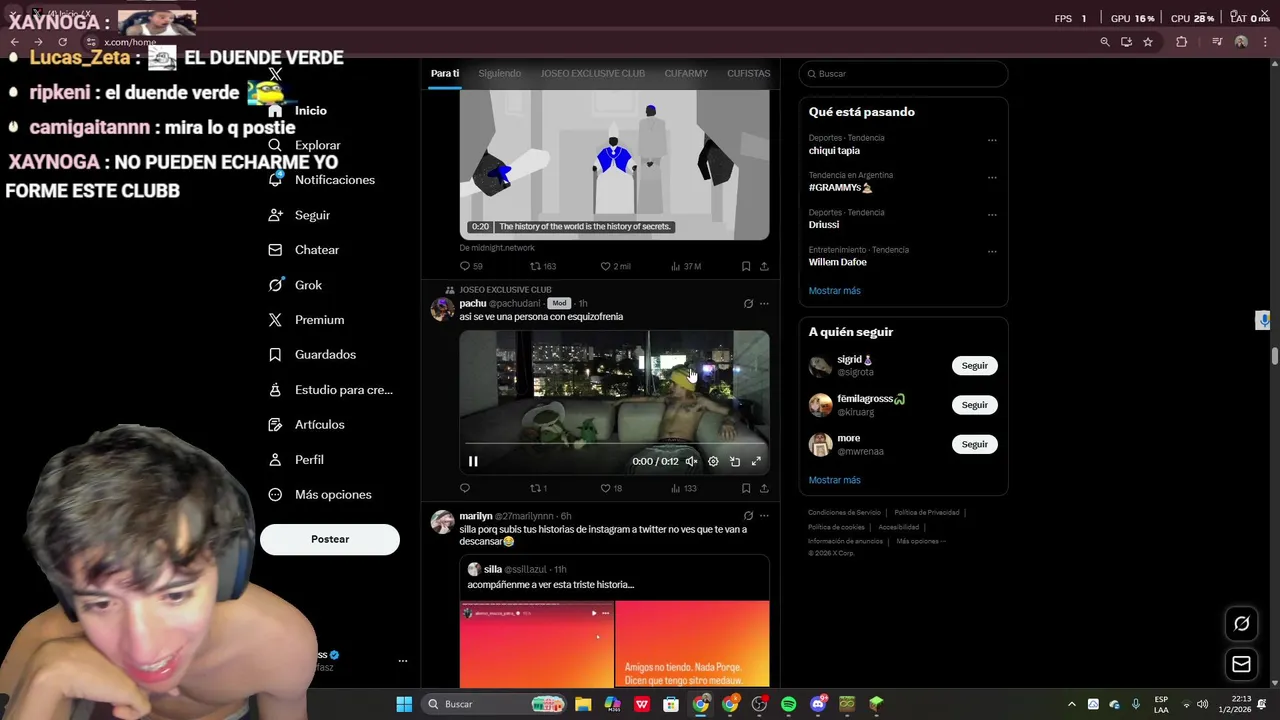Open Spotify from the taskbar
This screenshot has height=720, width=1280.
click(788, 704)
